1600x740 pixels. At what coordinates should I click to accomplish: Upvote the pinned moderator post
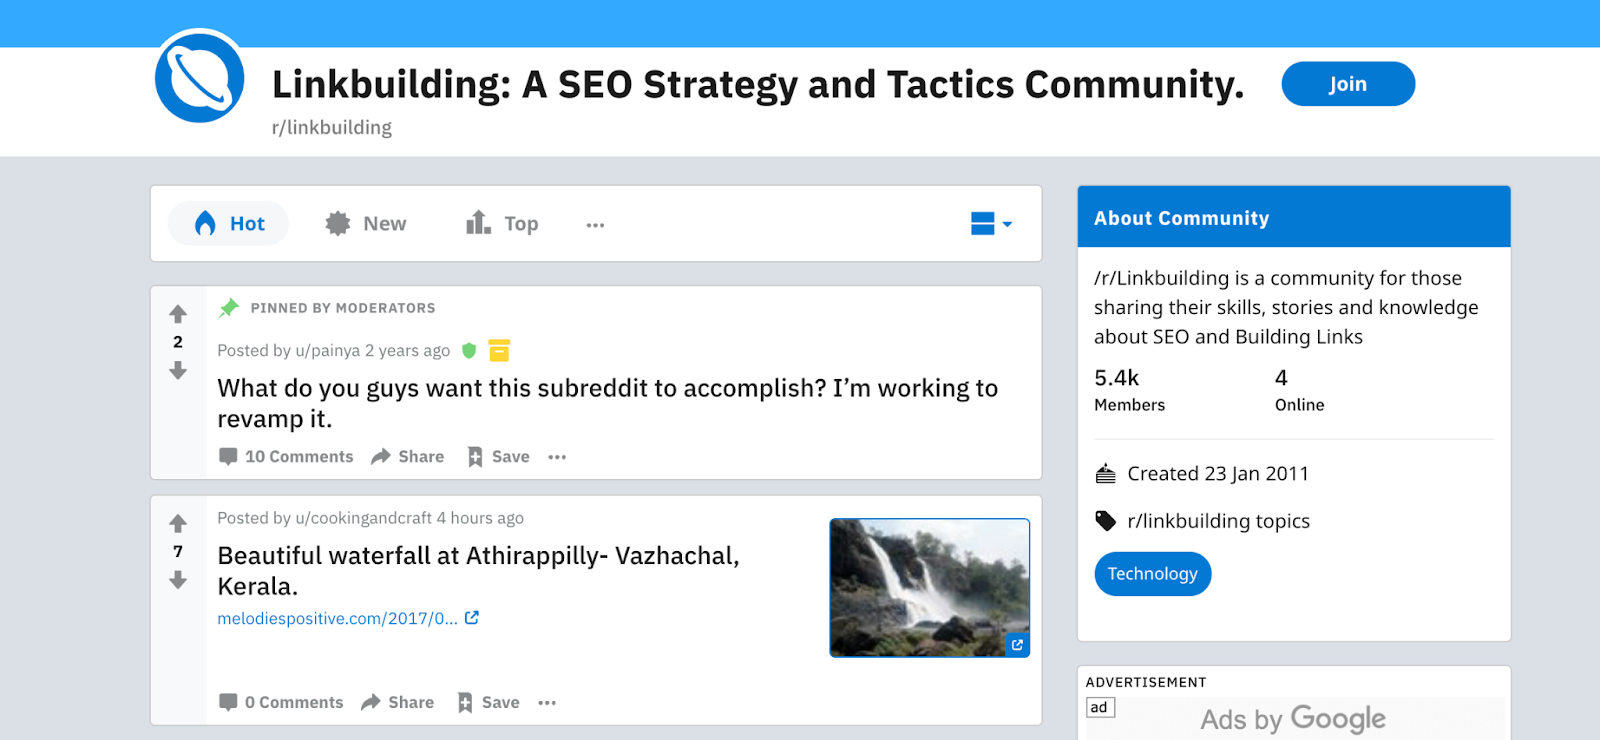tap(178, 314)
